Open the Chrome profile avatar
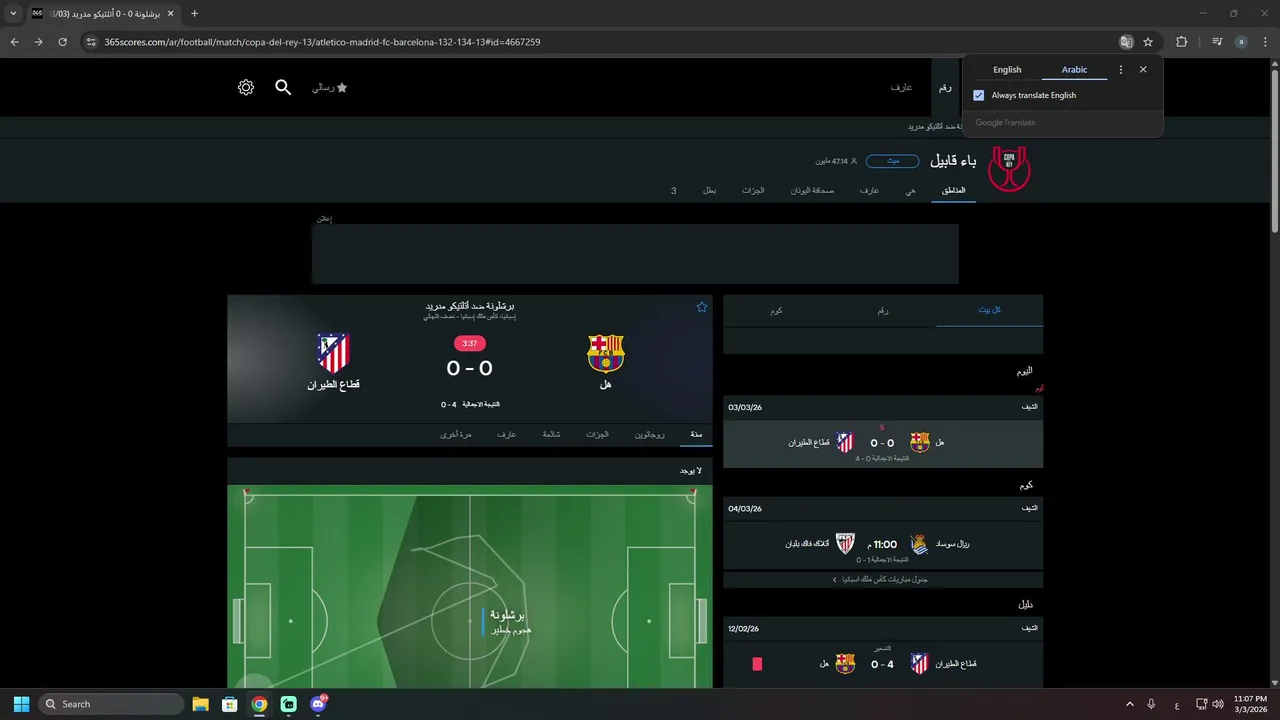Image resolution: width=1280 pixels, height=720 pixels. pyautogui.click(x=1241, y=42)
